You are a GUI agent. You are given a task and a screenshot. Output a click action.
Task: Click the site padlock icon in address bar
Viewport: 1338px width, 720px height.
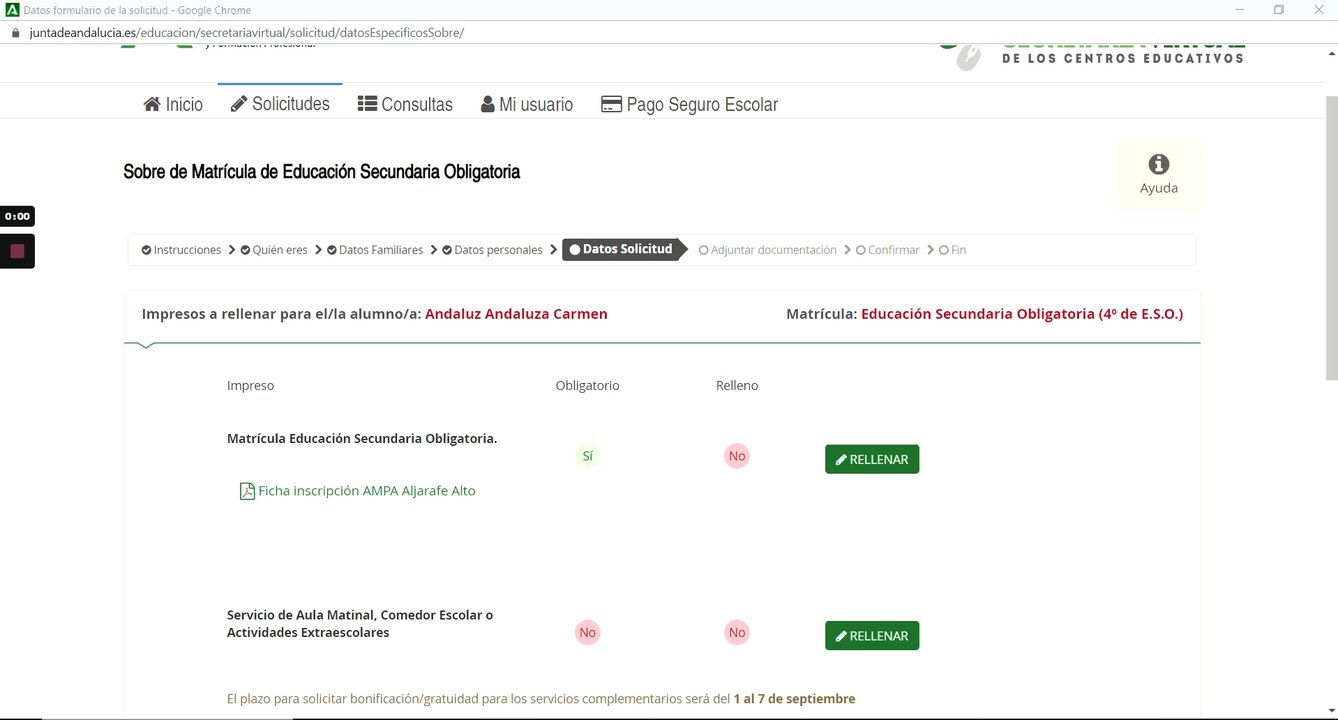click(14, 32)
